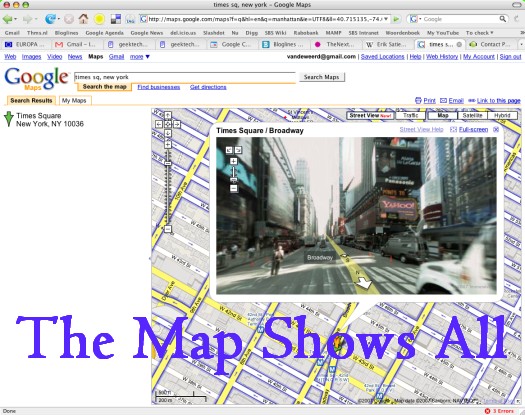Click the Search Maps button
Screen dimensions: 525x415
[321, 77]
